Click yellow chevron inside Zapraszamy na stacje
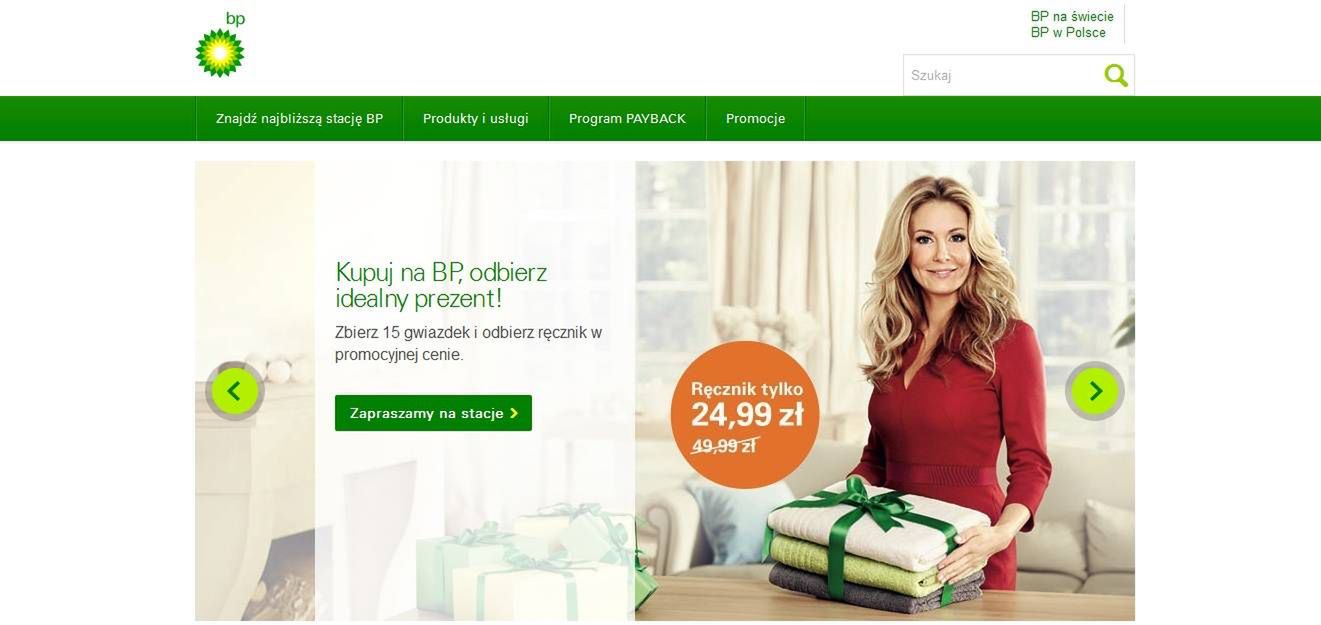The width and height of the screenshot is (1321, 625). (514, 413)
